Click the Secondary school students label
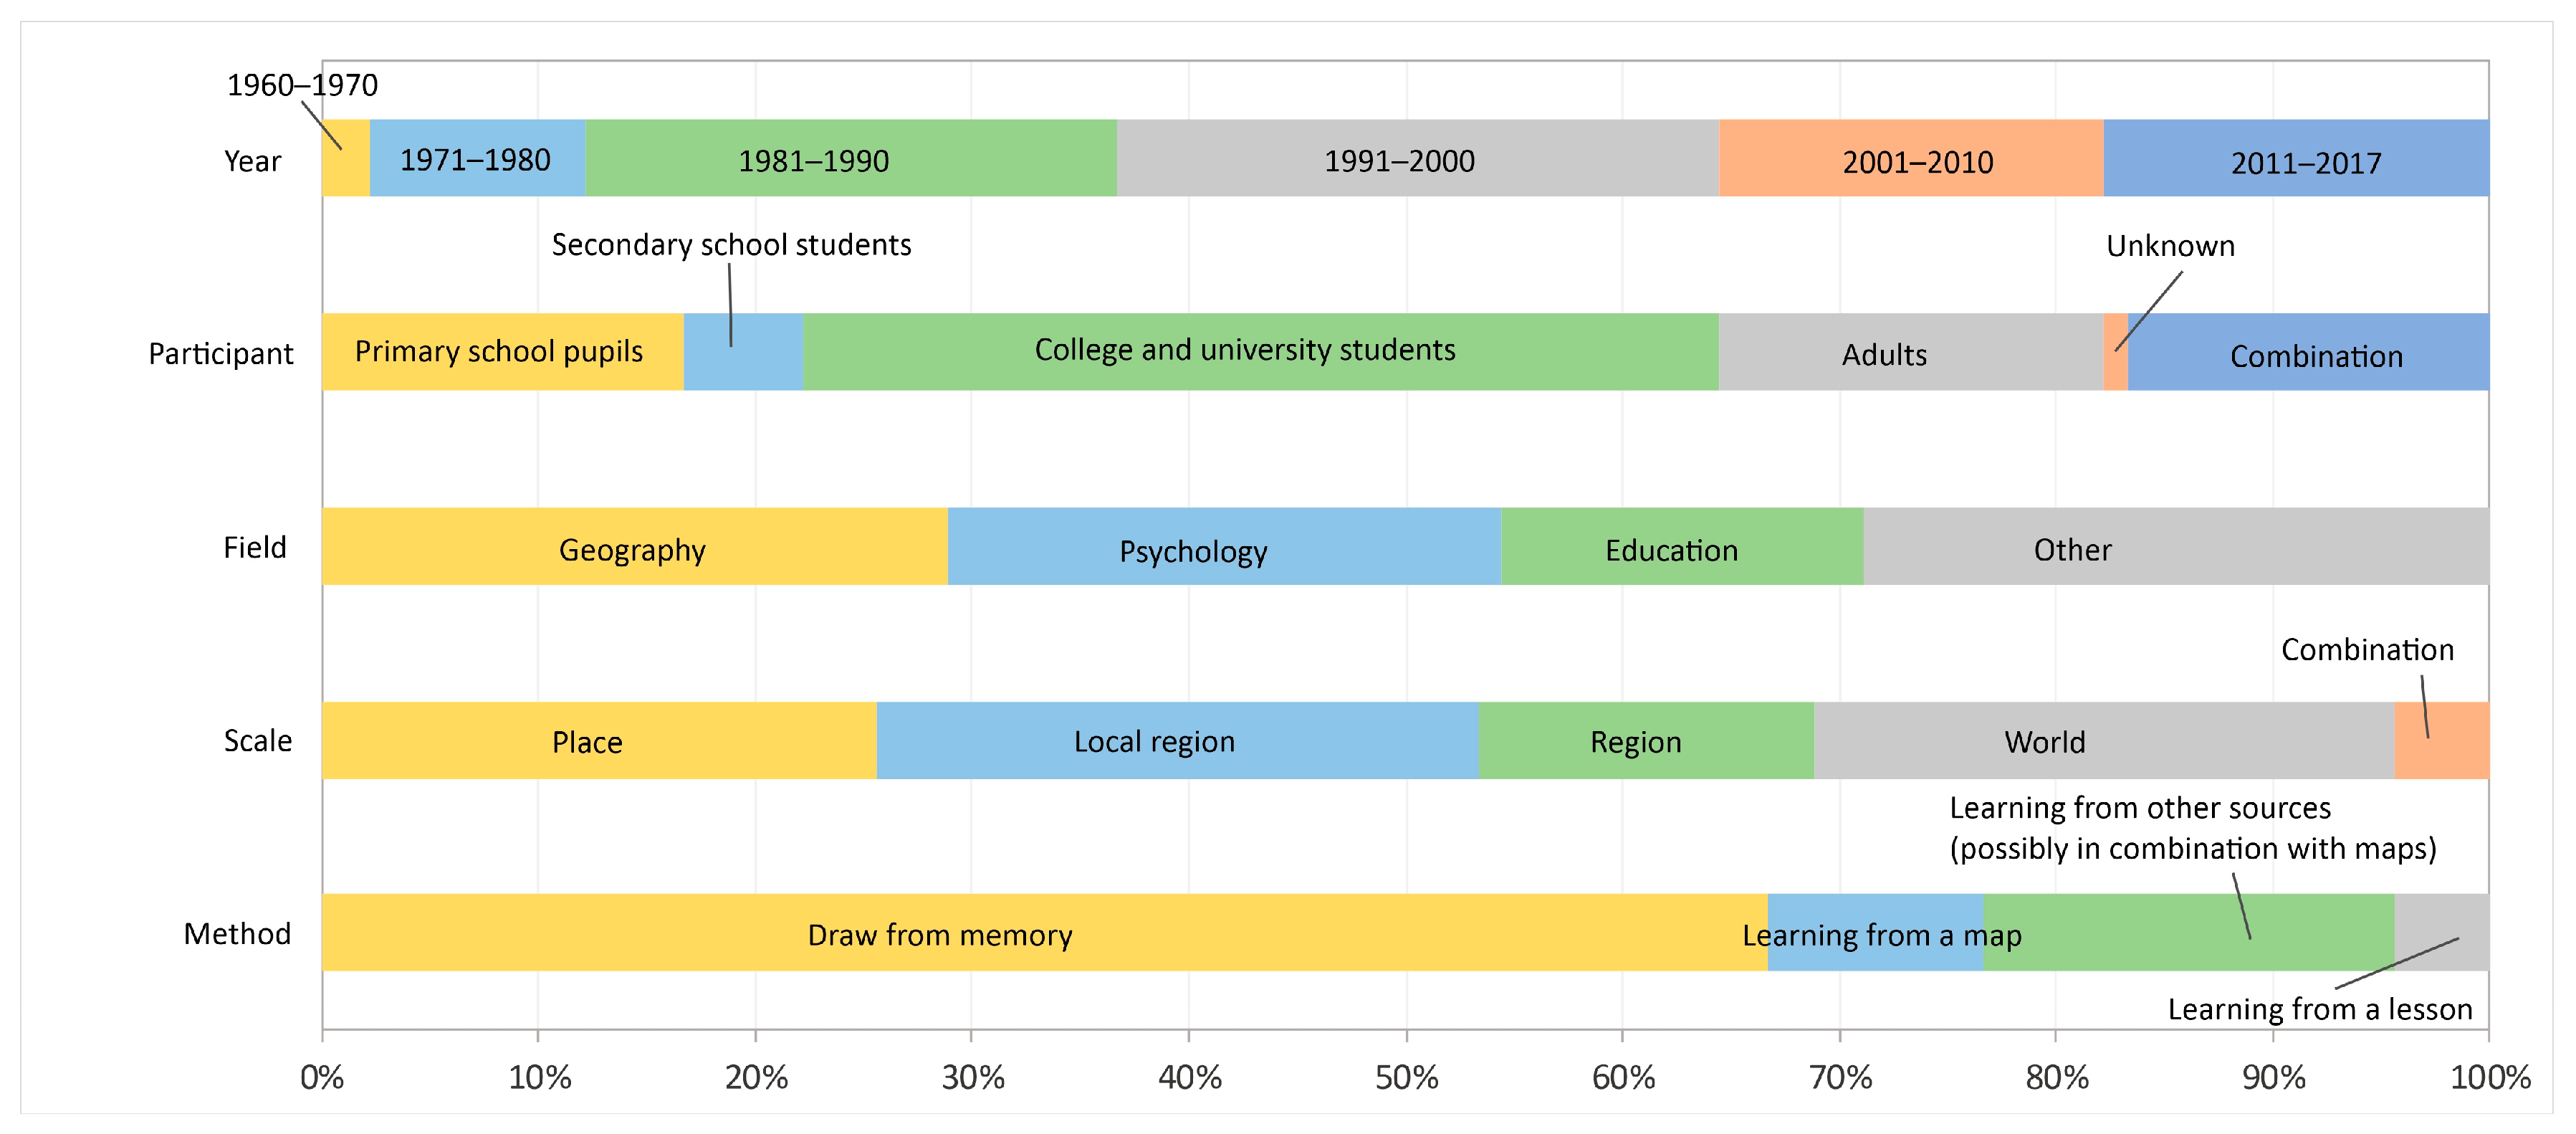The width and height of the screenshot is (2576, 1134). point(731,245)
